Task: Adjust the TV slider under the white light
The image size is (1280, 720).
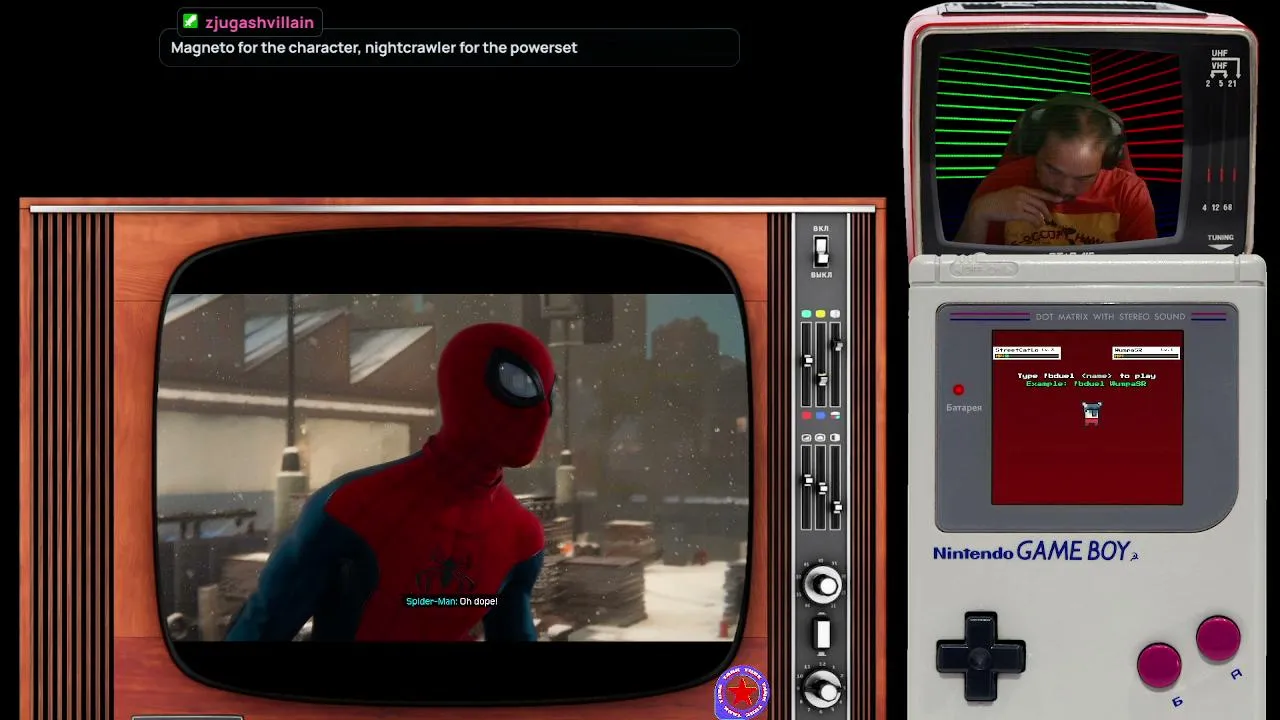Action: tap(836, 363)
